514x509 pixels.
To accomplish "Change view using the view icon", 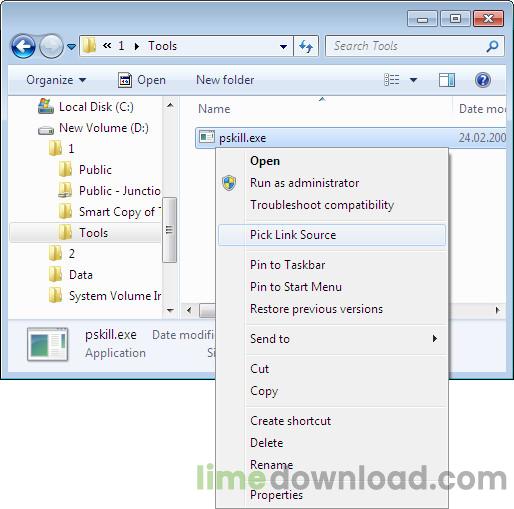I will tap(392, 80).
